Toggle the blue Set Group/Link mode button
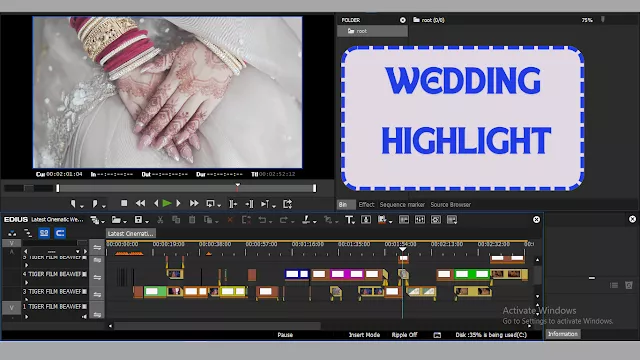640x360 pixels. (44, 233)
